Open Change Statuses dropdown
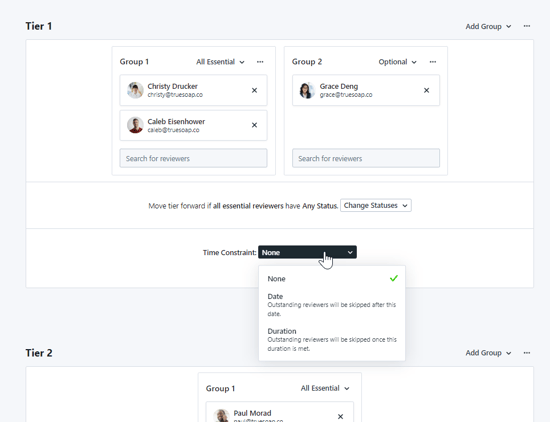The width and height of the screenshot is (550, 422). click(376, 206)
